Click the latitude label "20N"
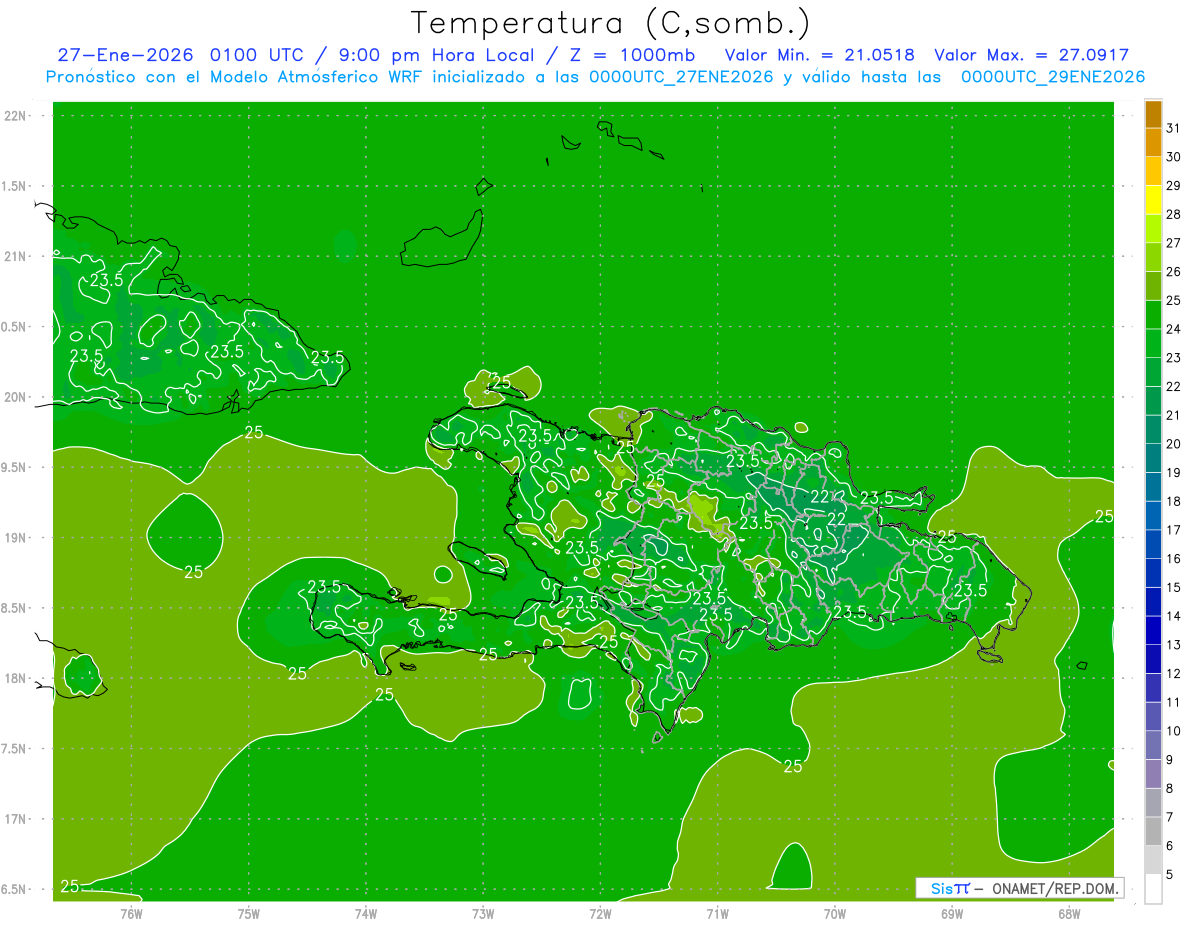 (x=16, y=397)
